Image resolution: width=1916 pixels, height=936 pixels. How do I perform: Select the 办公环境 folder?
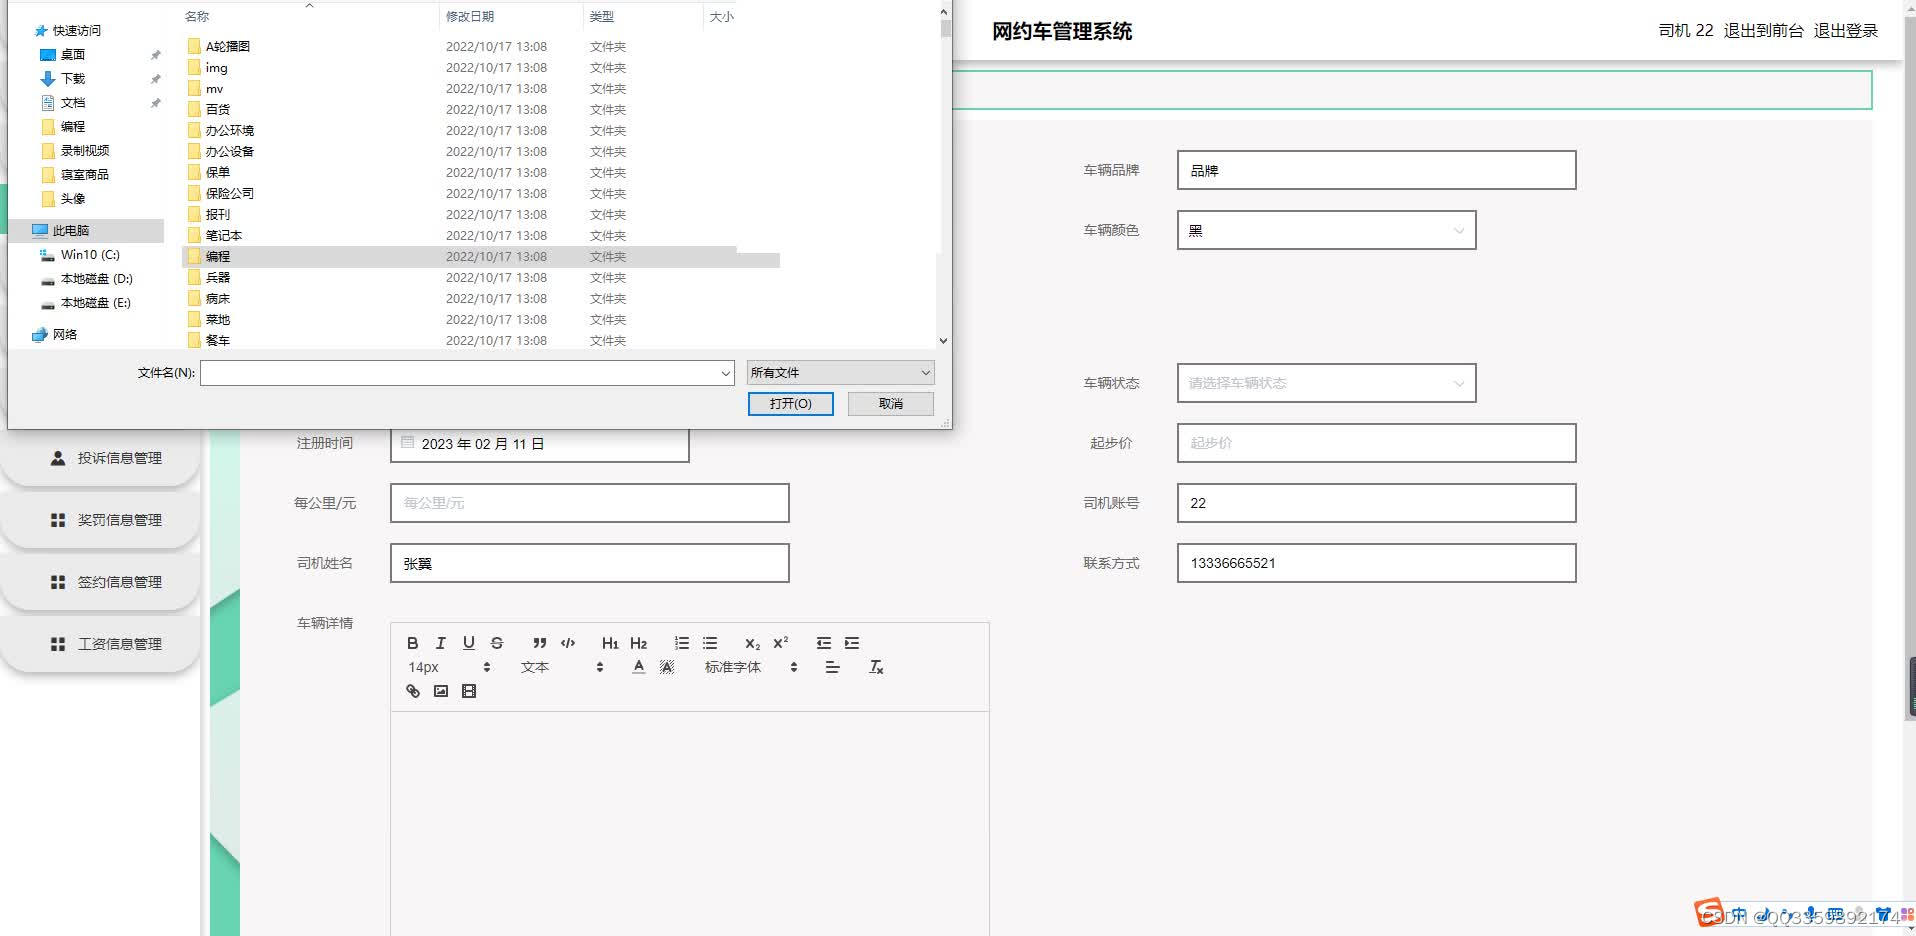(x=229, y=130)
